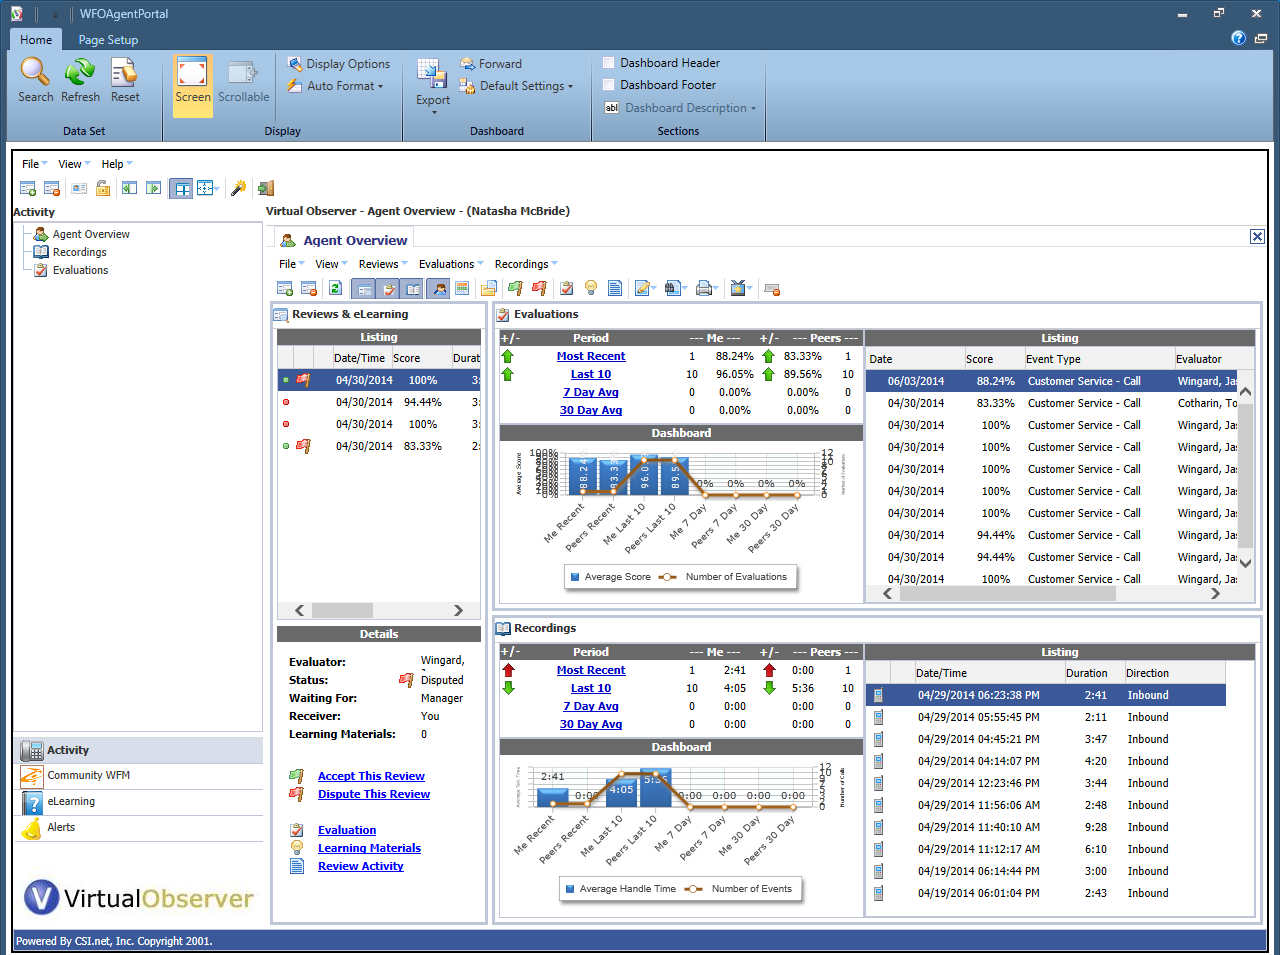The height and width of the screenshot is (955, 1280).
Task: Enable the Dashboard Header checkbox
Action: (609, 63)
